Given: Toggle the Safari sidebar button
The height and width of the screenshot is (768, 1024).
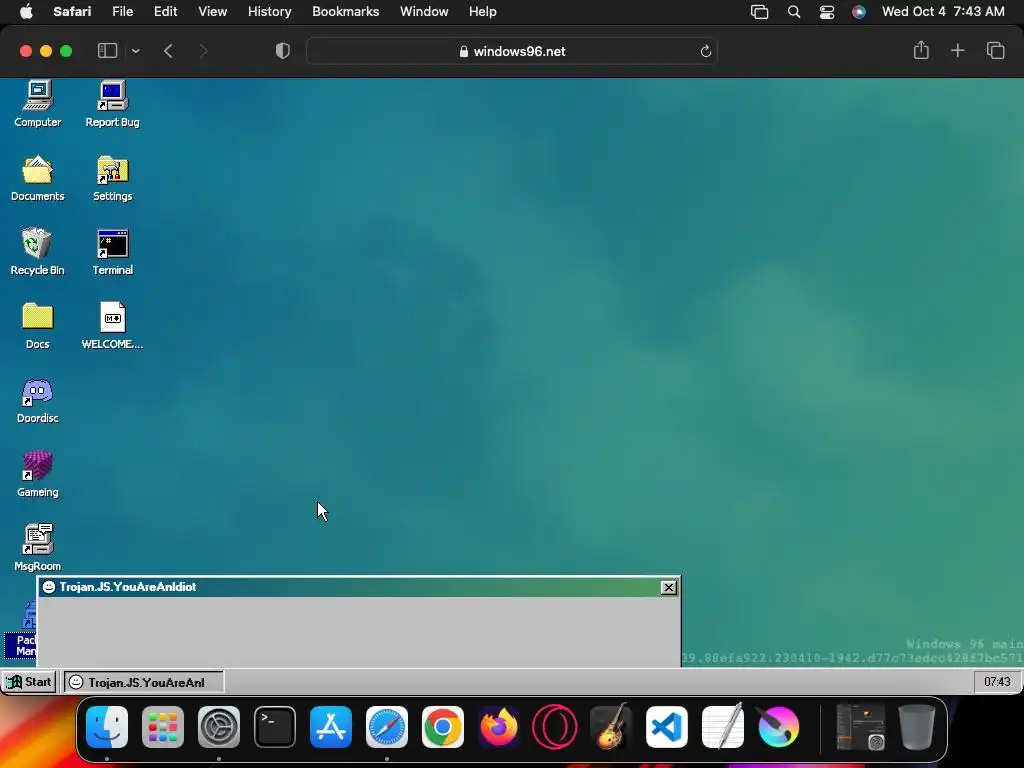Looking at the screenshot, I should coord(107,51).
